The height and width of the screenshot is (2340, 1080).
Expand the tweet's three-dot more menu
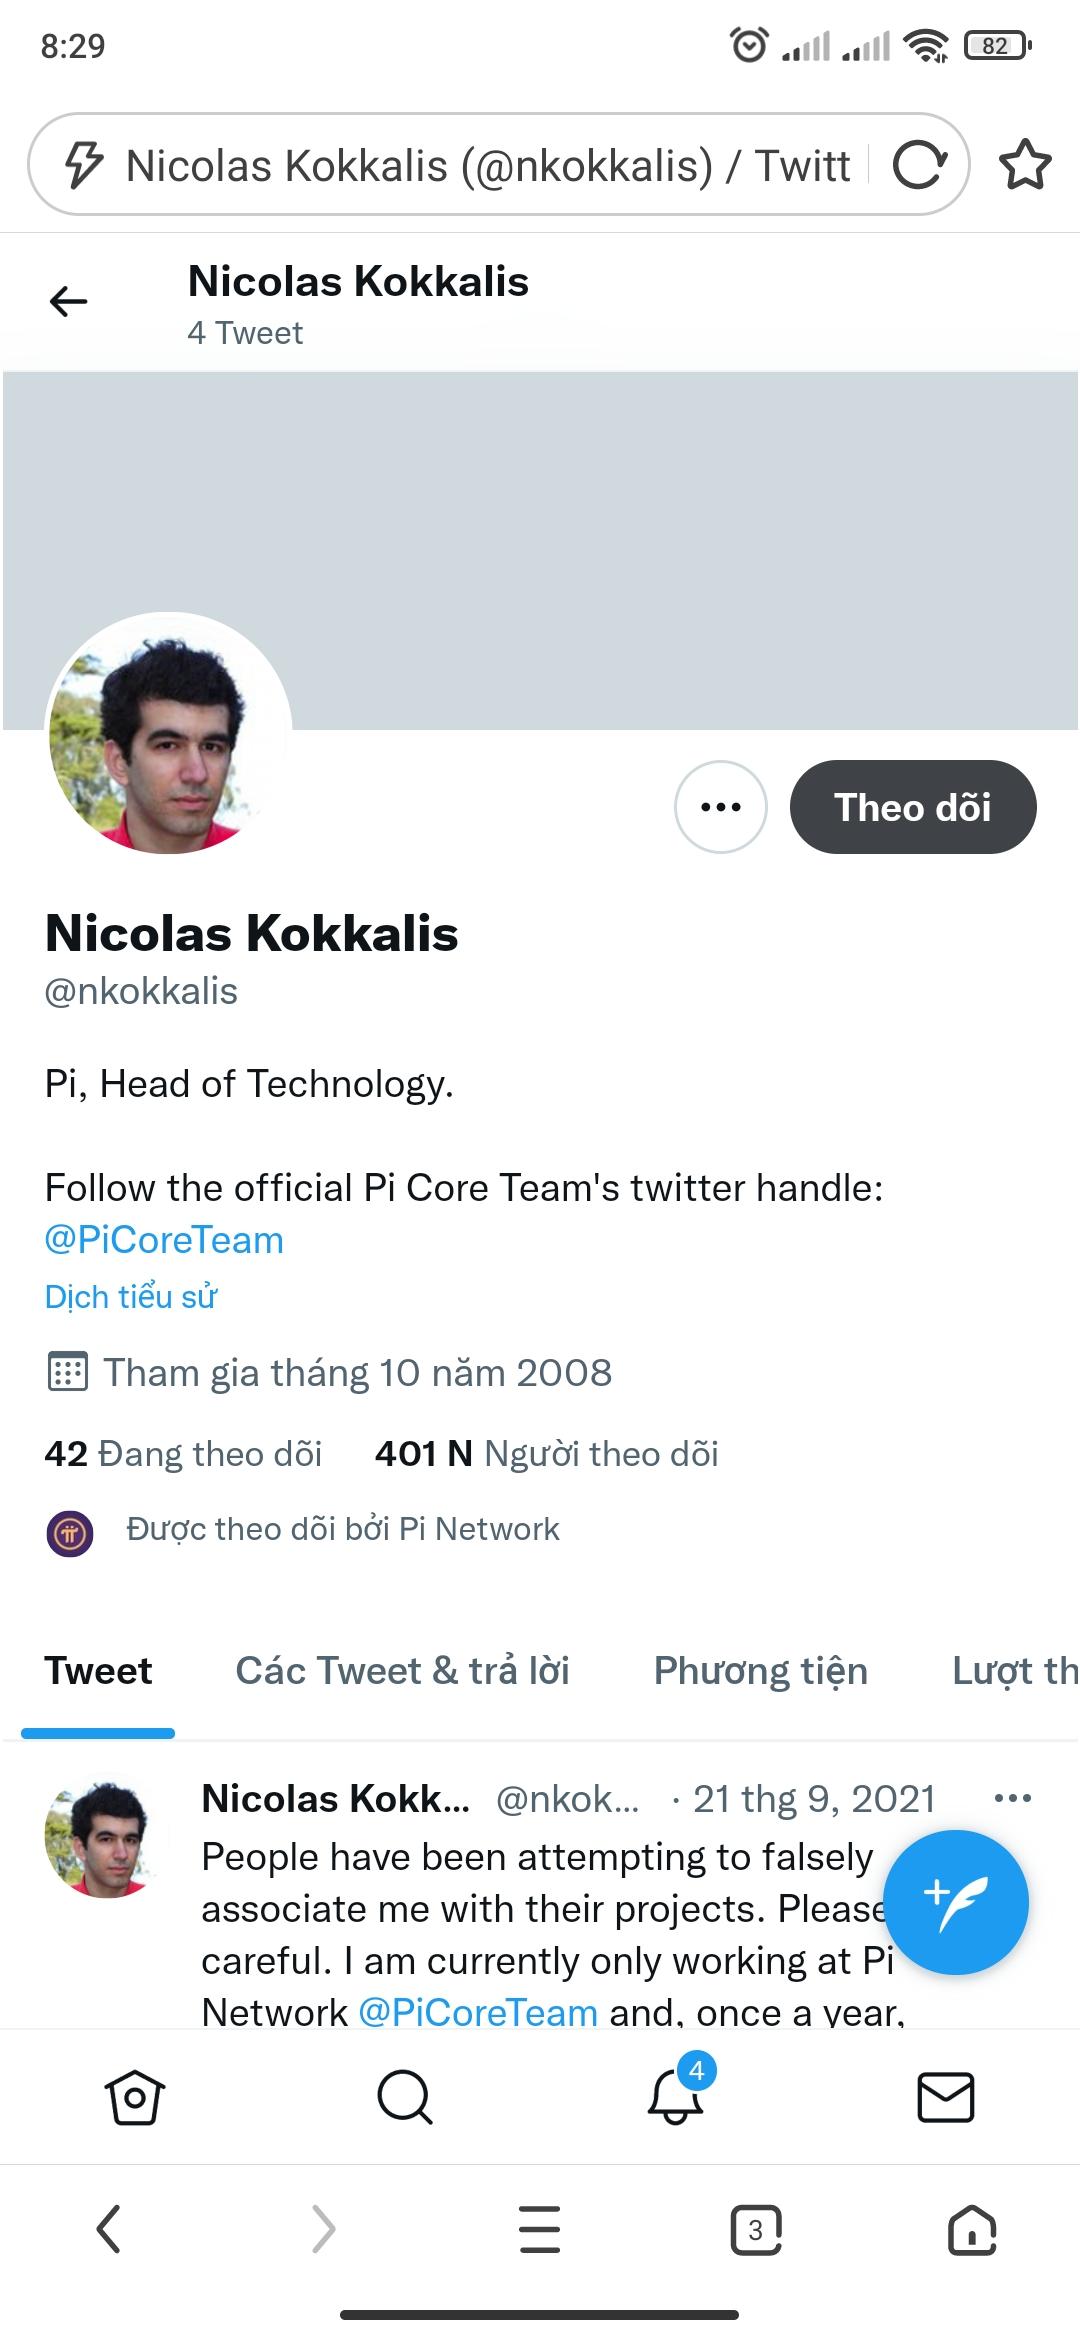(x=1012, y=1798)
